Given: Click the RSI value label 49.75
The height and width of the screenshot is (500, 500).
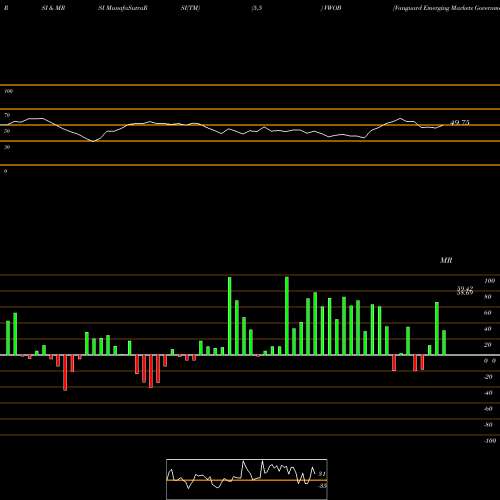Looking at the screenshot, I should (x=460, y=123).
